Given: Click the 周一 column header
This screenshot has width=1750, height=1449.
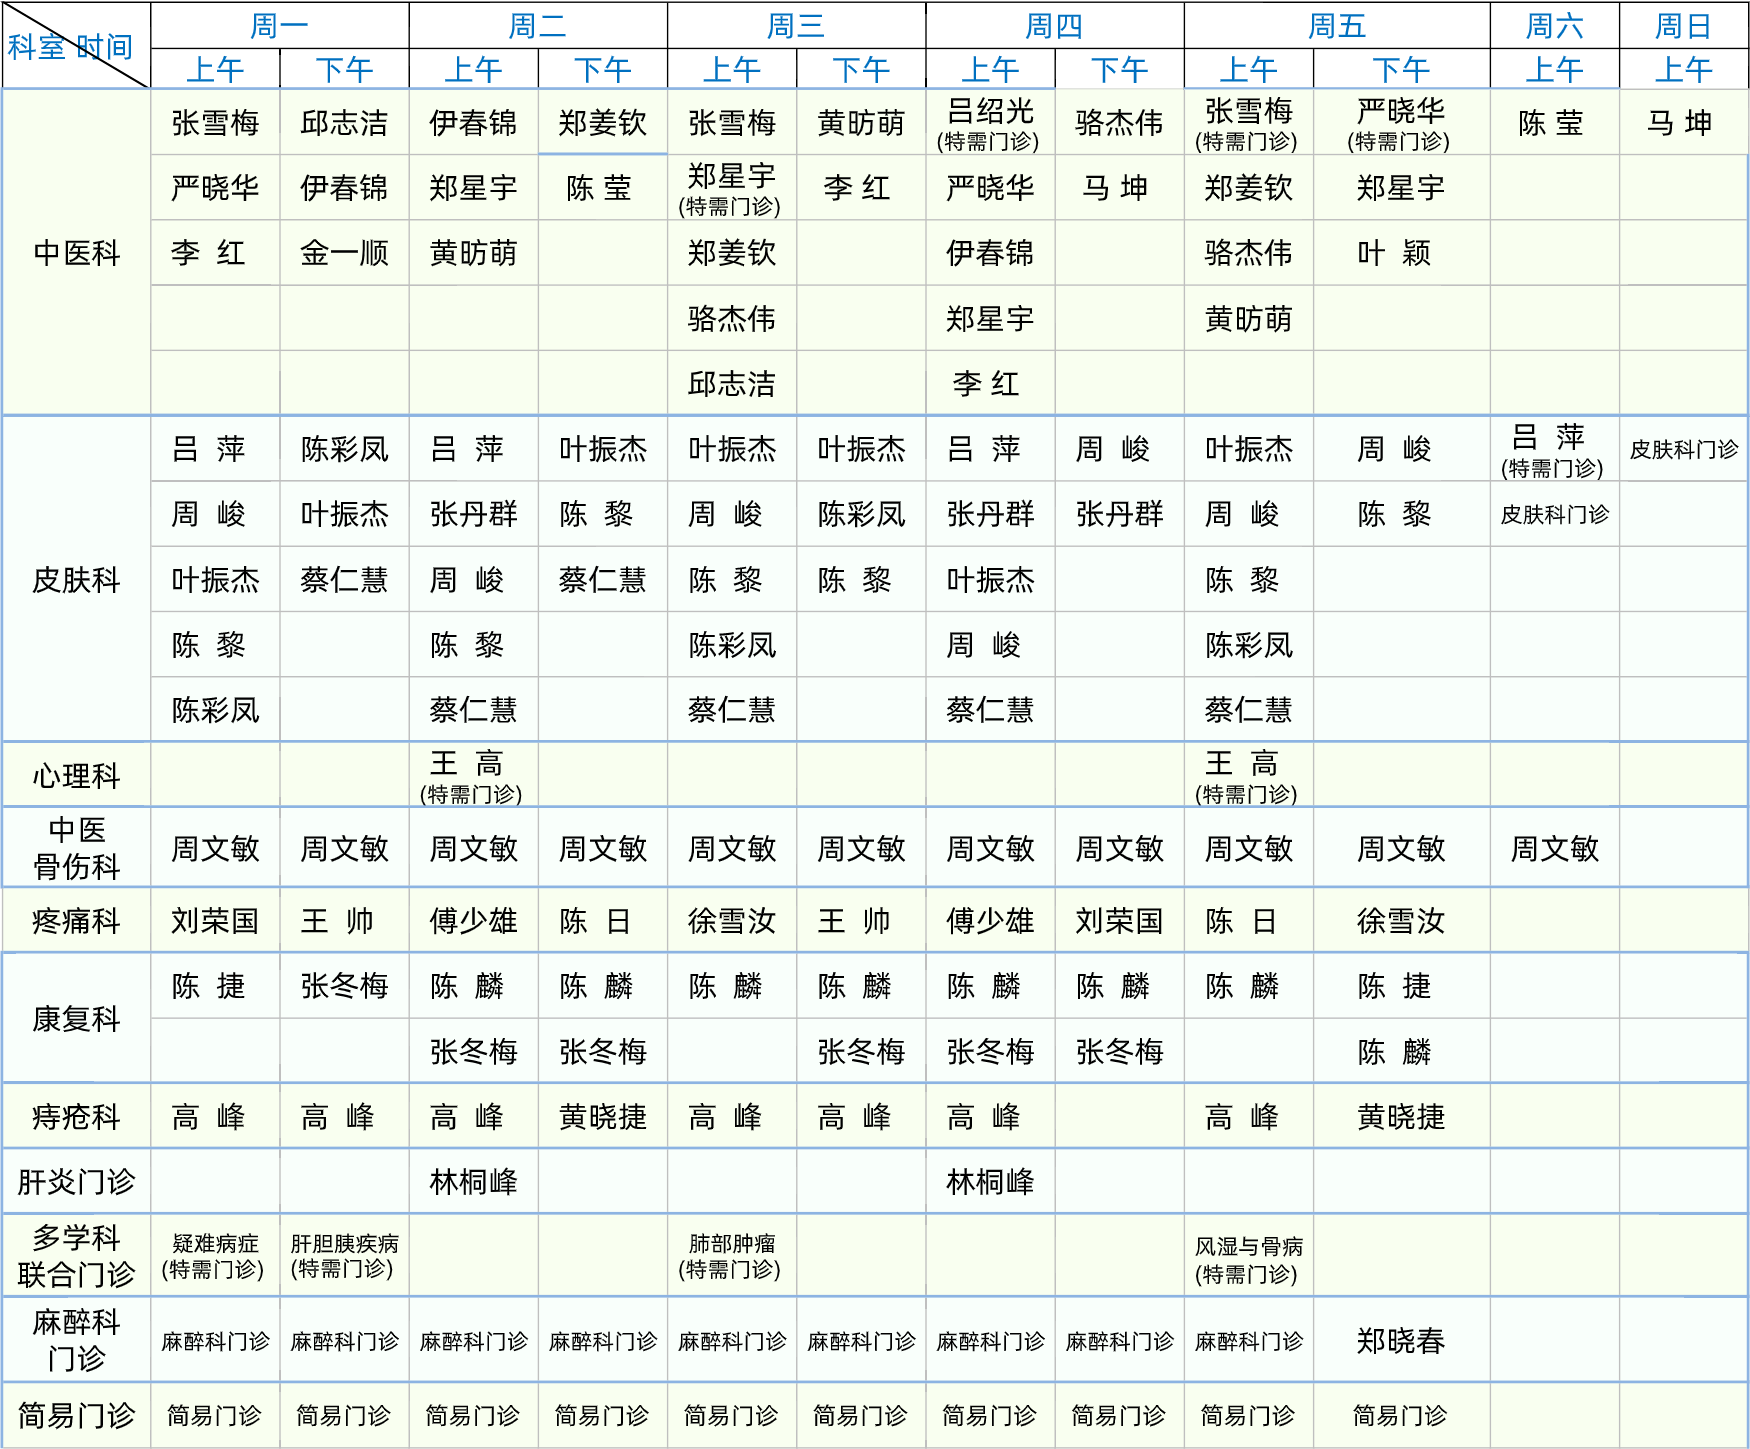Looking at the screenshot, I should click(279, 26).
